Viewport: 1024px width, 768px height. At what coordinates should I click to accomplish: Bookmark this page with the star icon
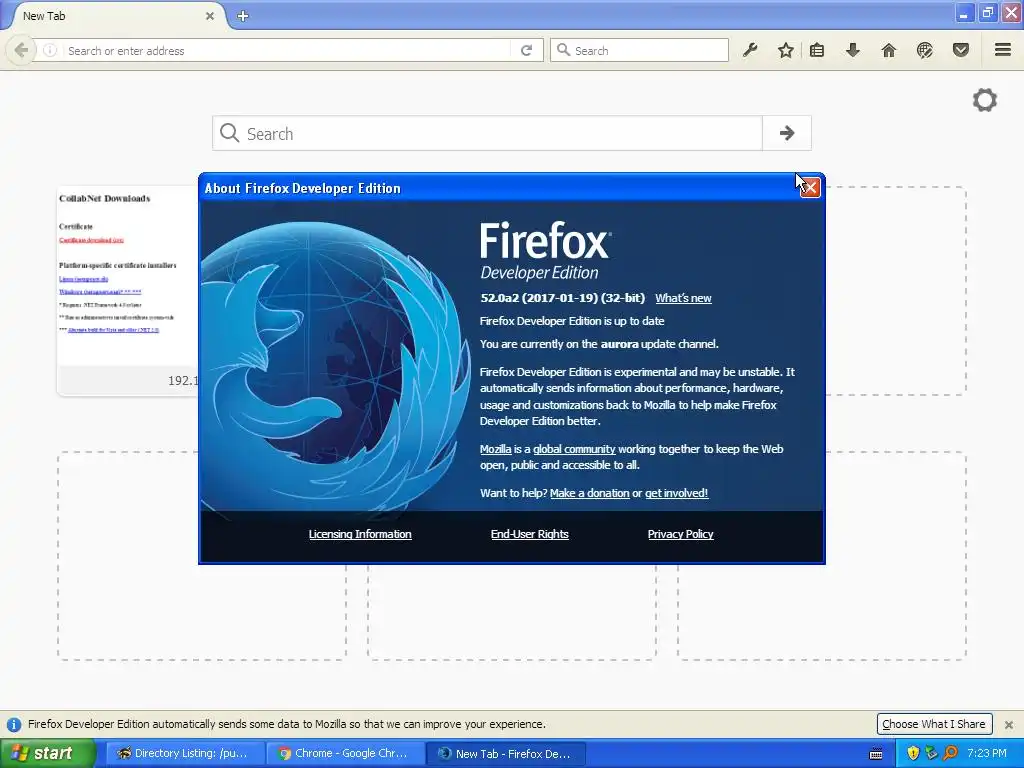(x=786, y=50)
